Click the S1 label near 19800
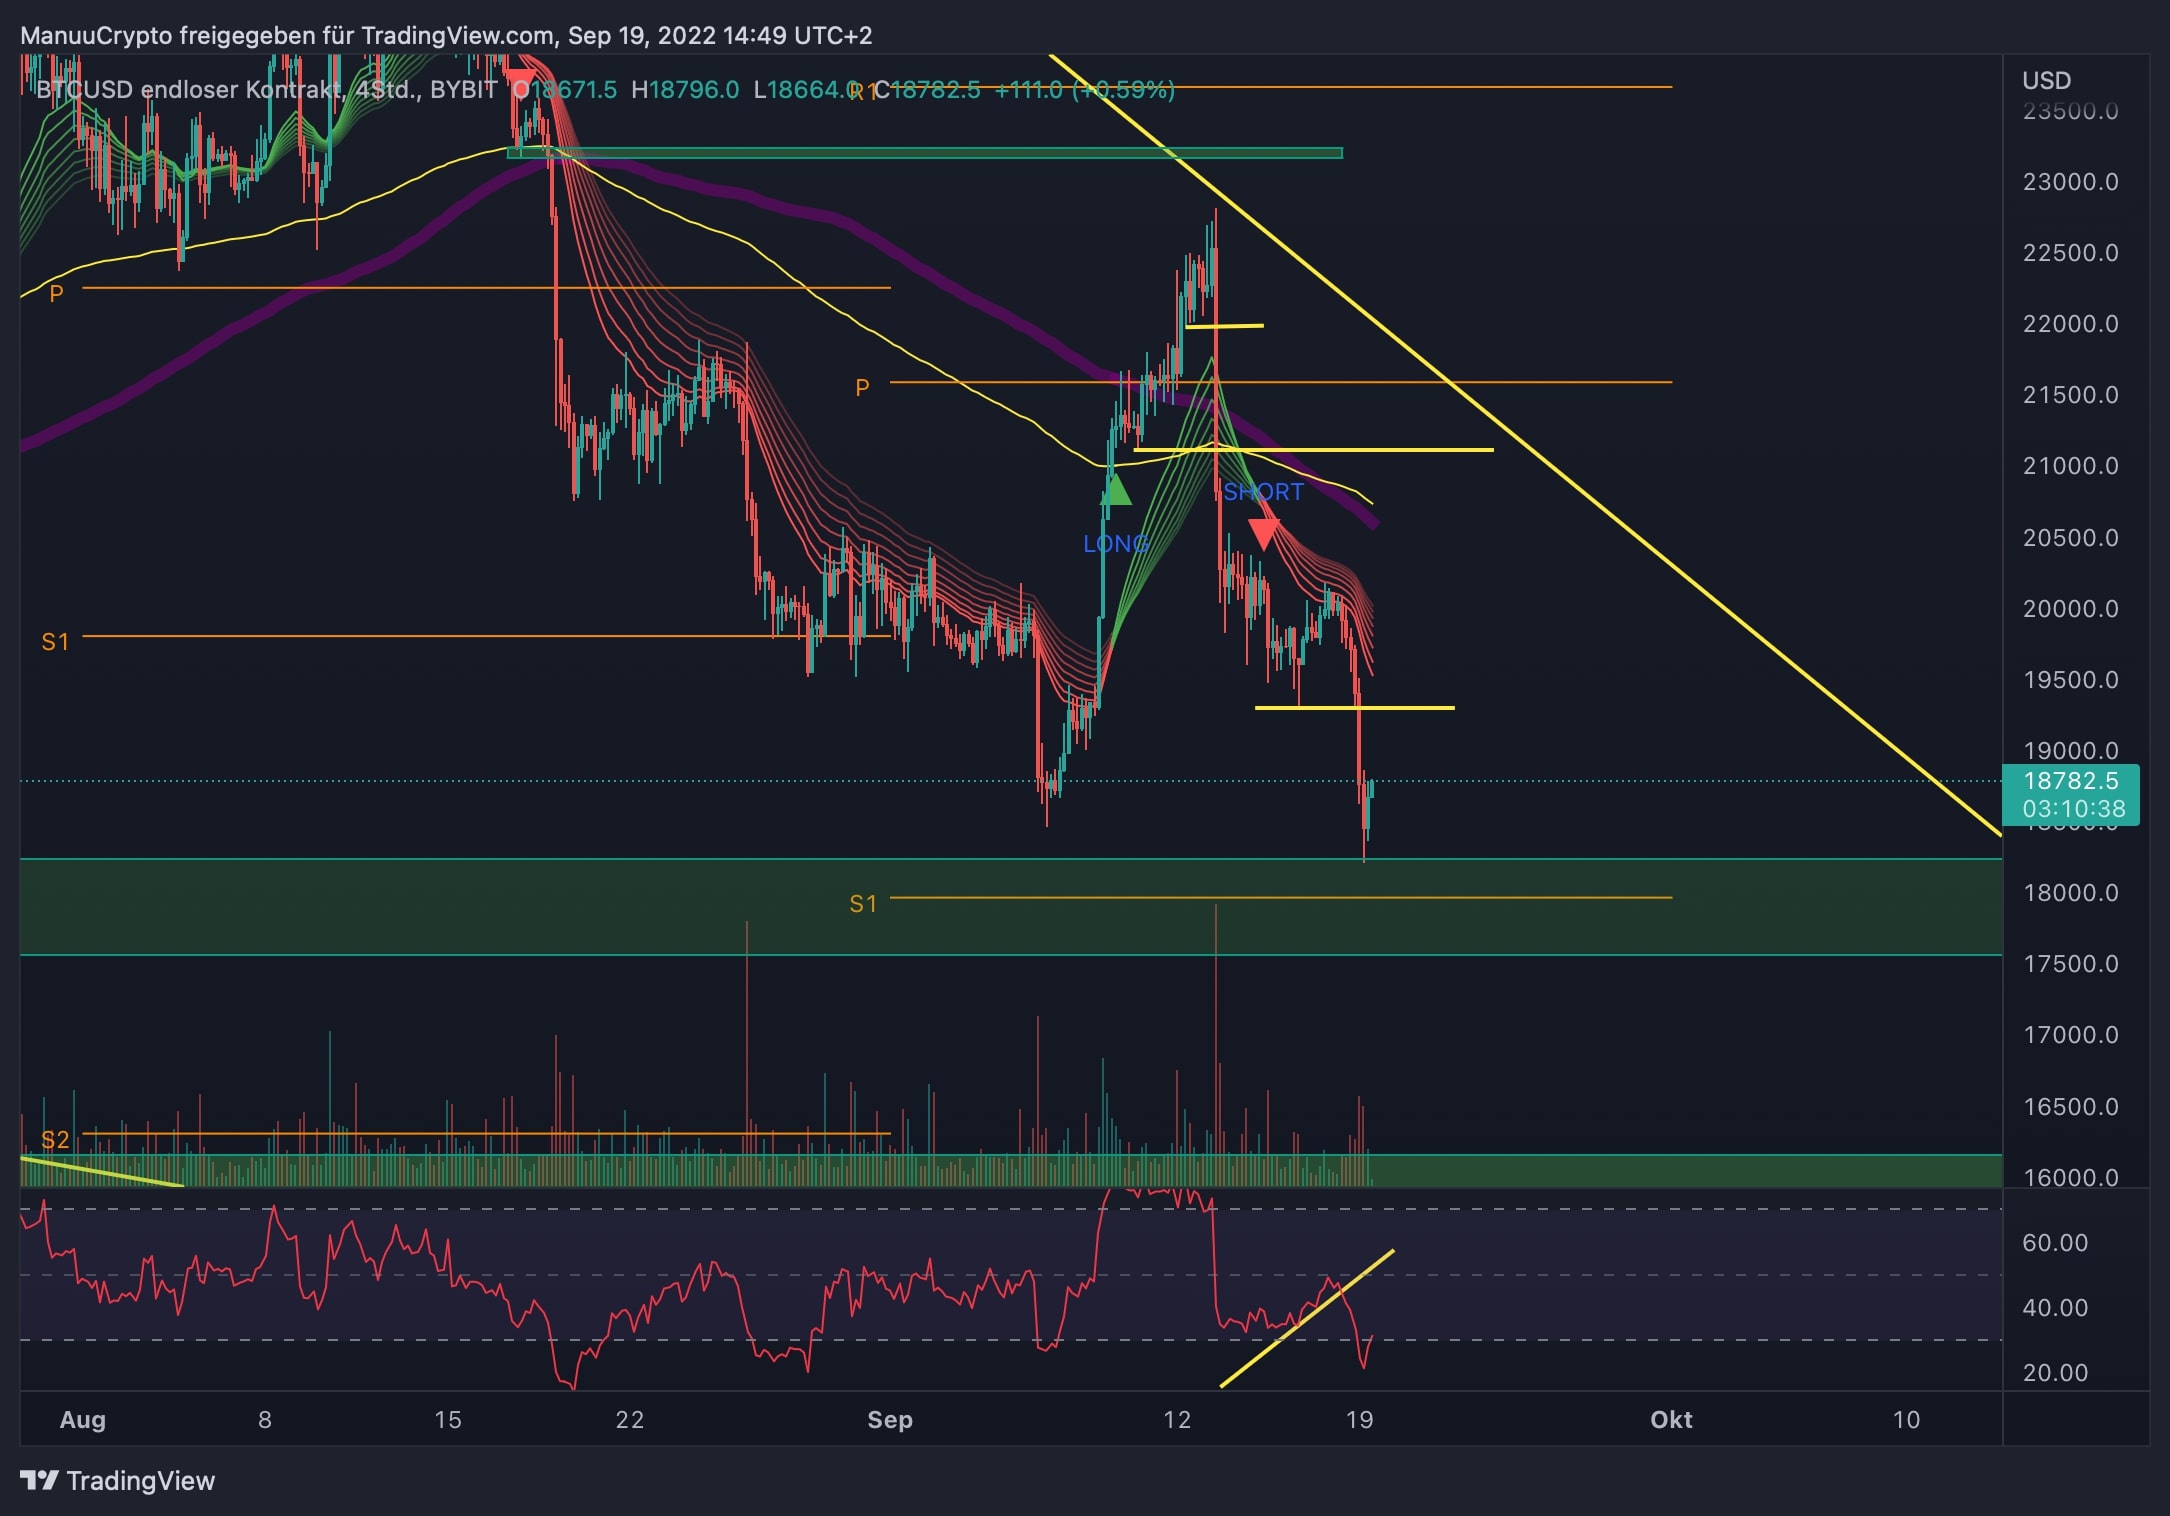 point(55,642)
